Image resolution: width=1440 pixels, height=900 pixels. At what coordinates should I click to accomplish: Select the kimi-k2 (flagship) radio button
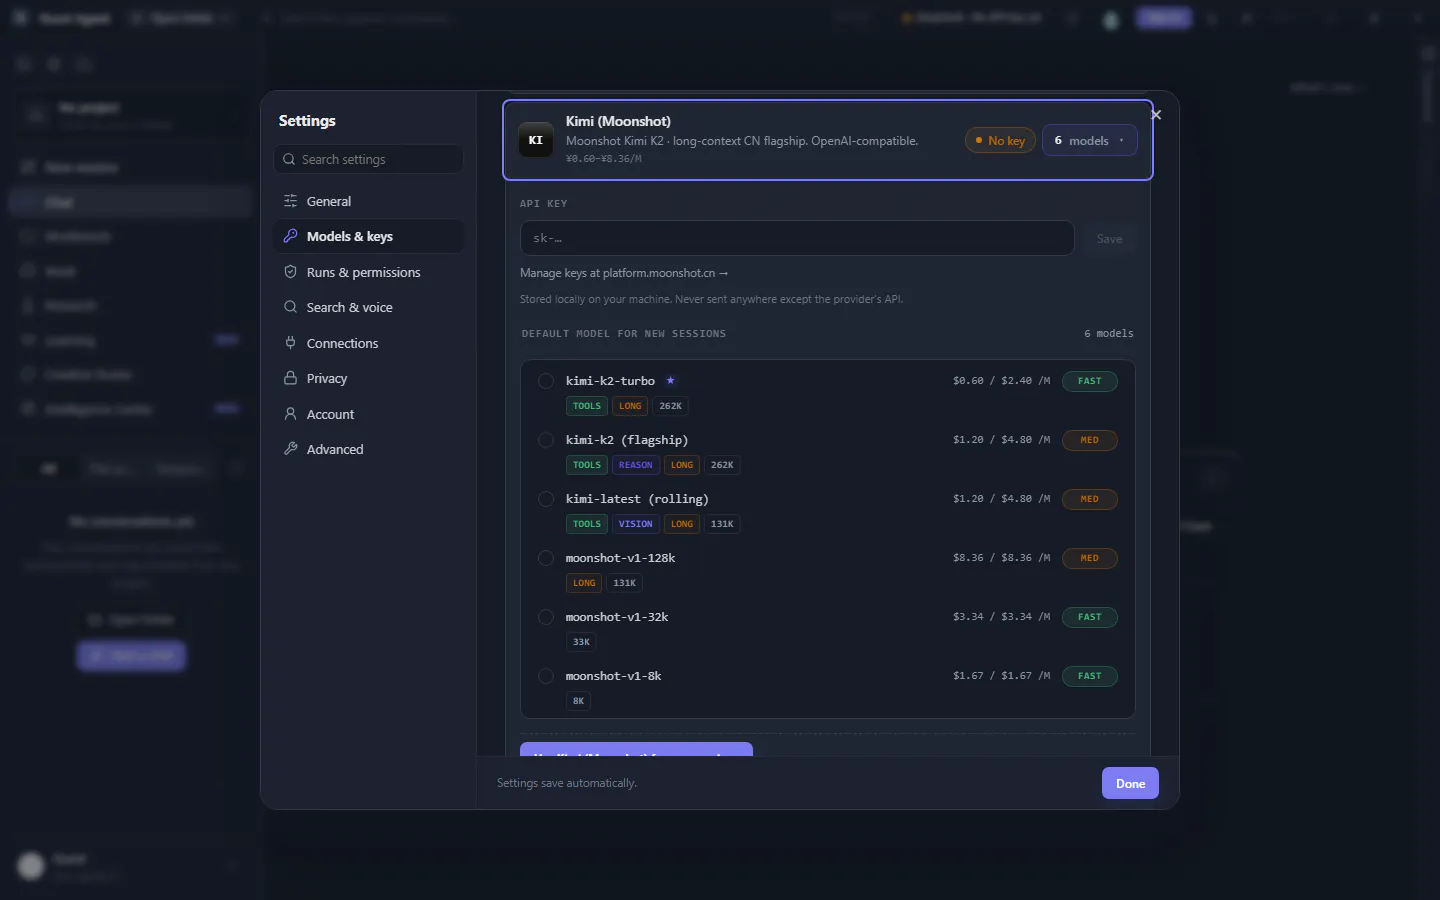coord(546,440)
